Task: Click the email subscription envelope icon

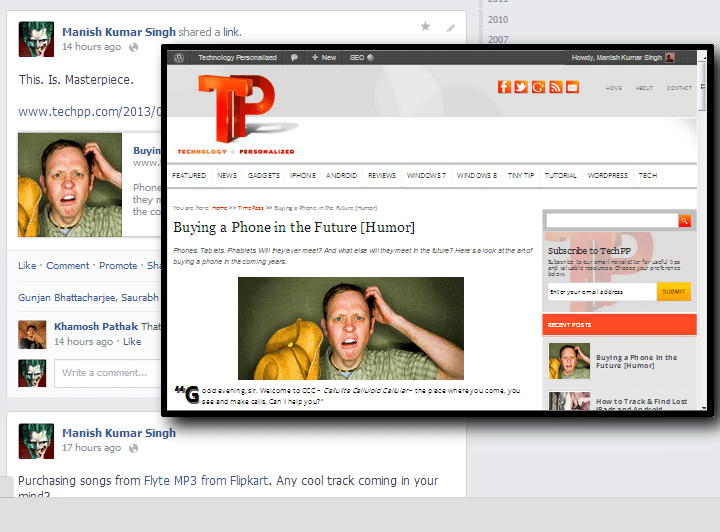Action: (x=573, y=87)
